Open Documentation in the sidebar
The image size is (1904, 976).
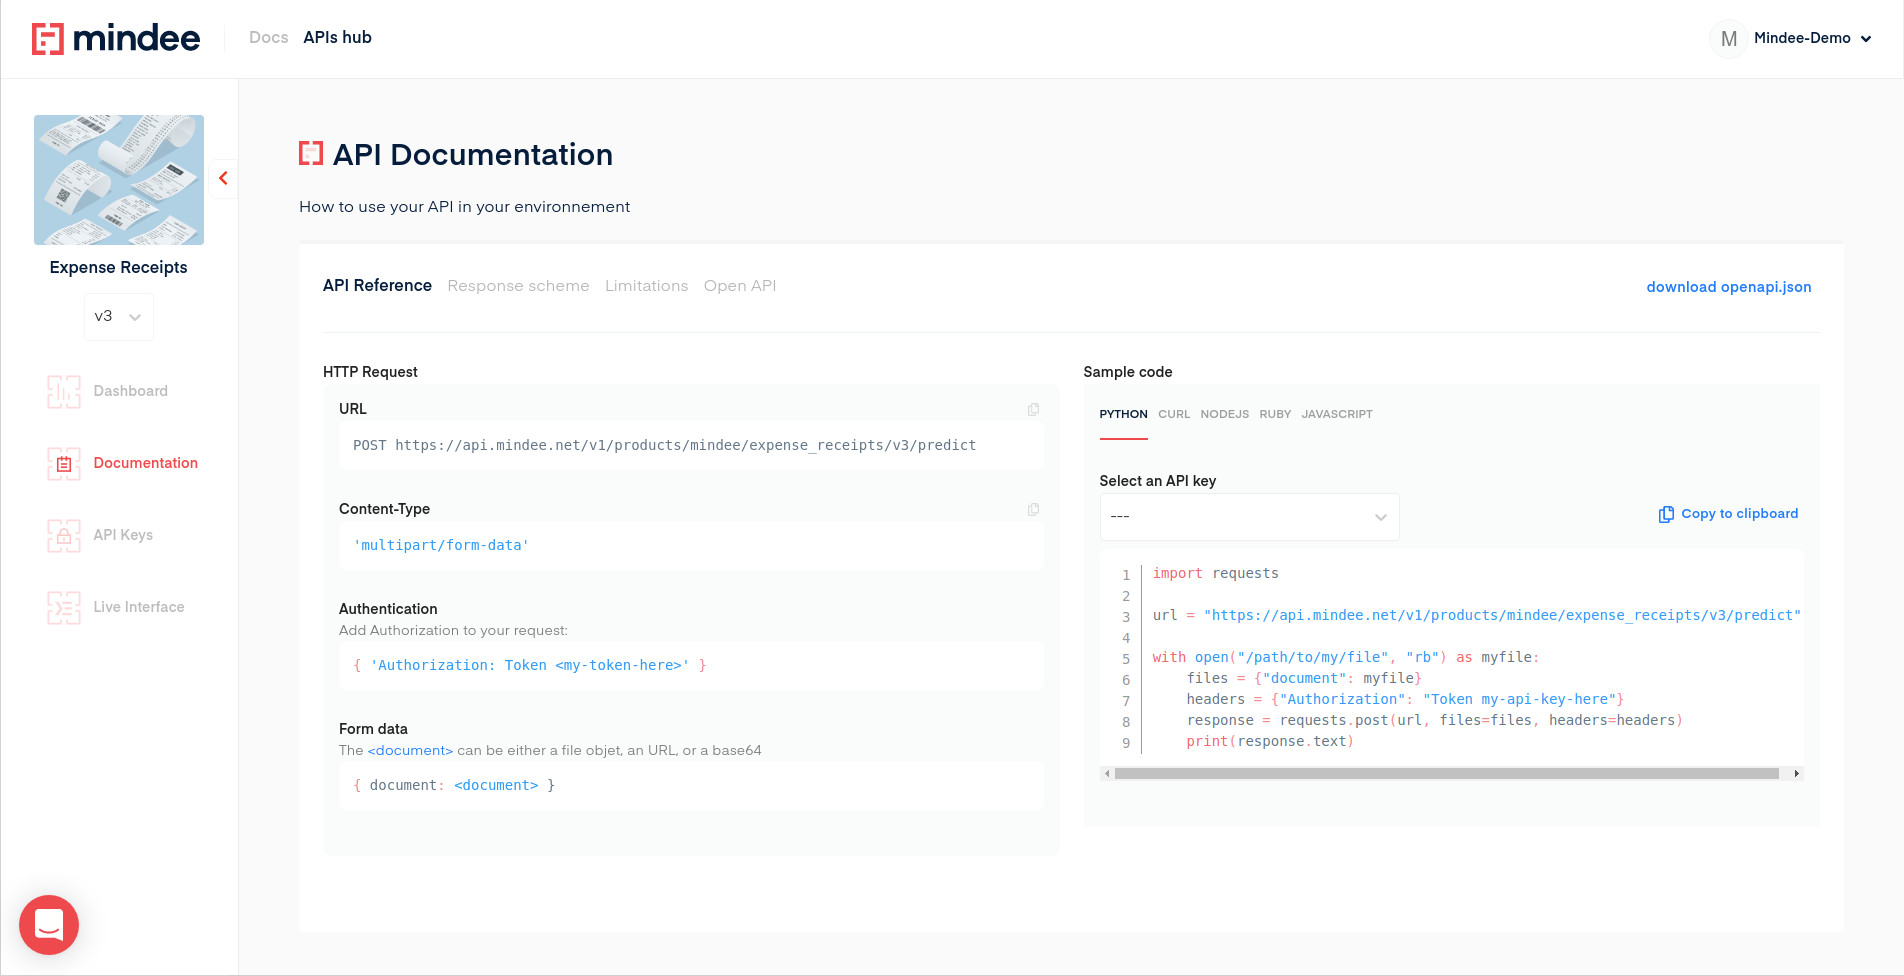[x=146, y=464]
